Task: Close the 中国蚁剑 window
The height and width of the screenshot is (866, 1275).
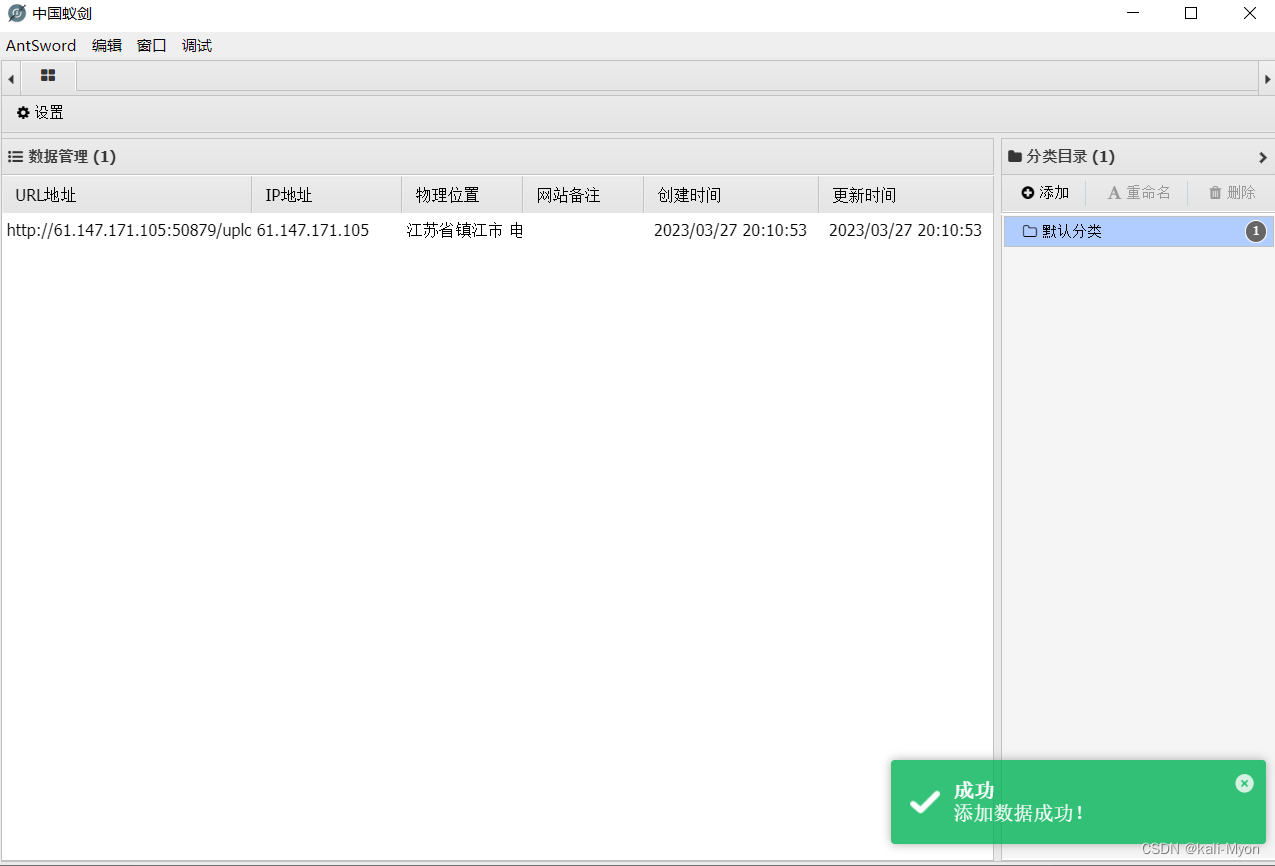Action: coord(1249,13)
